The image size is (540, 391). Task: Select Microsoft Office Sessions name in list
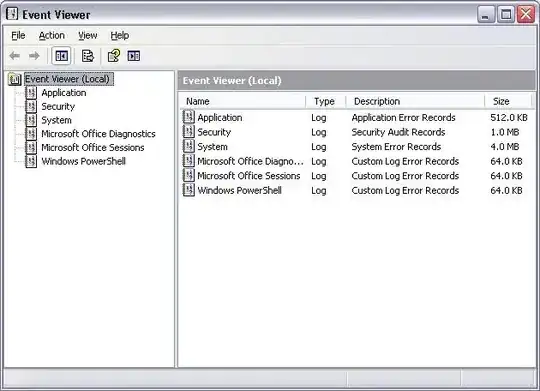click(x=249, y=176)
